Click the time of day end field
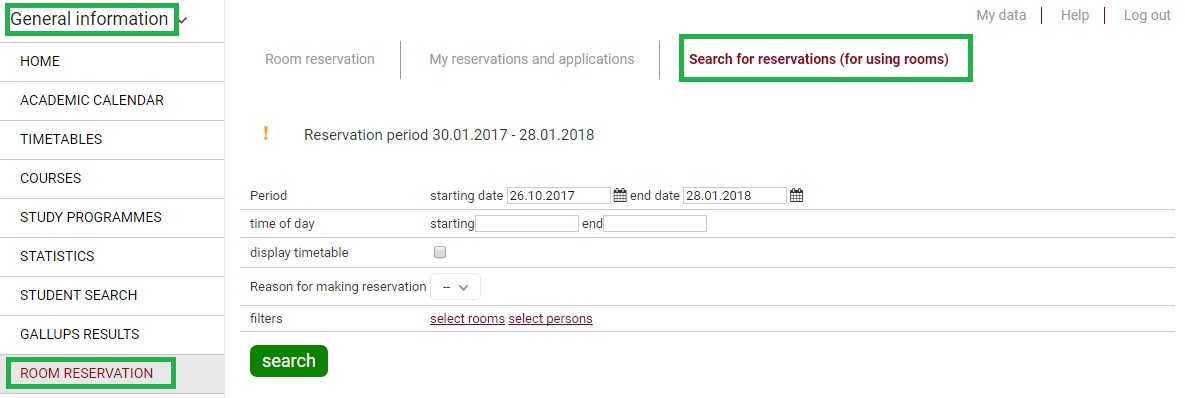The image size is (1185, 398). [x=655, y=224]
